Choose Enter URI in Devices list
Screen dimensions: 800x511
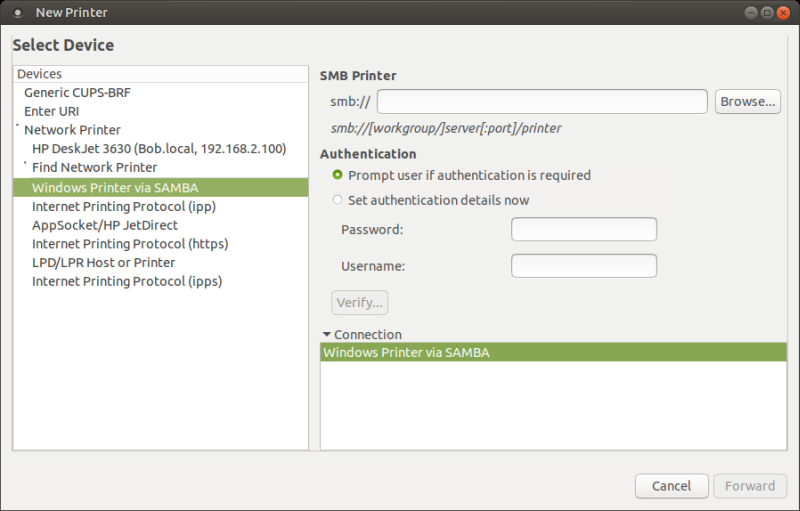click(x=51, y=111)
